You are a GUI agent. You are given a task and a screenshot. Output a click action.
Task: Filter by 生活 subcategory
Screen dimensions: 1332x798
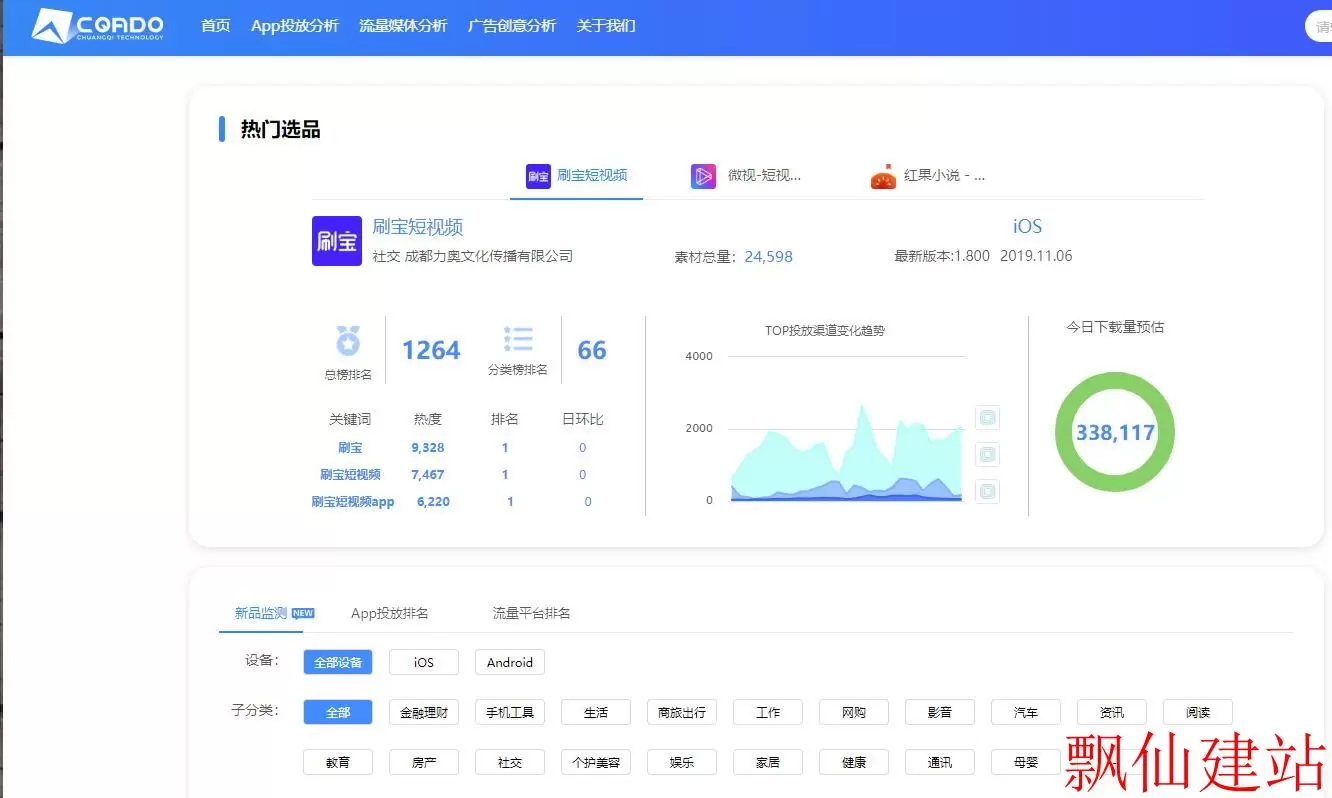click(x=596, y=712)
